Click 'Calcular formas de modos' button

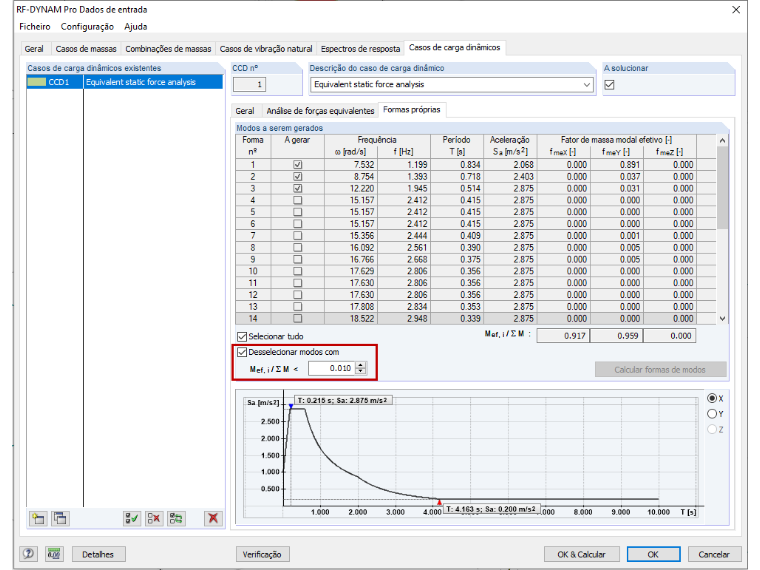pos(660,370)
